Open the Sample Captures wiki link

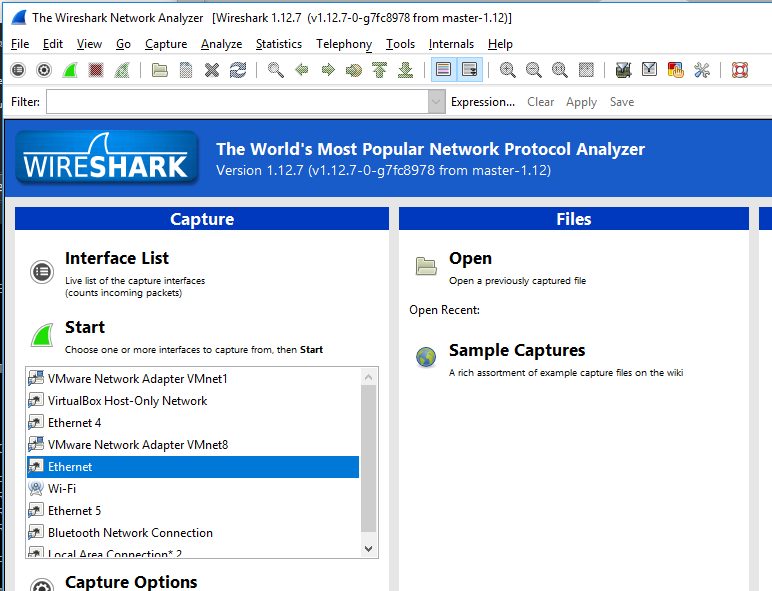[x=516, y=350]
